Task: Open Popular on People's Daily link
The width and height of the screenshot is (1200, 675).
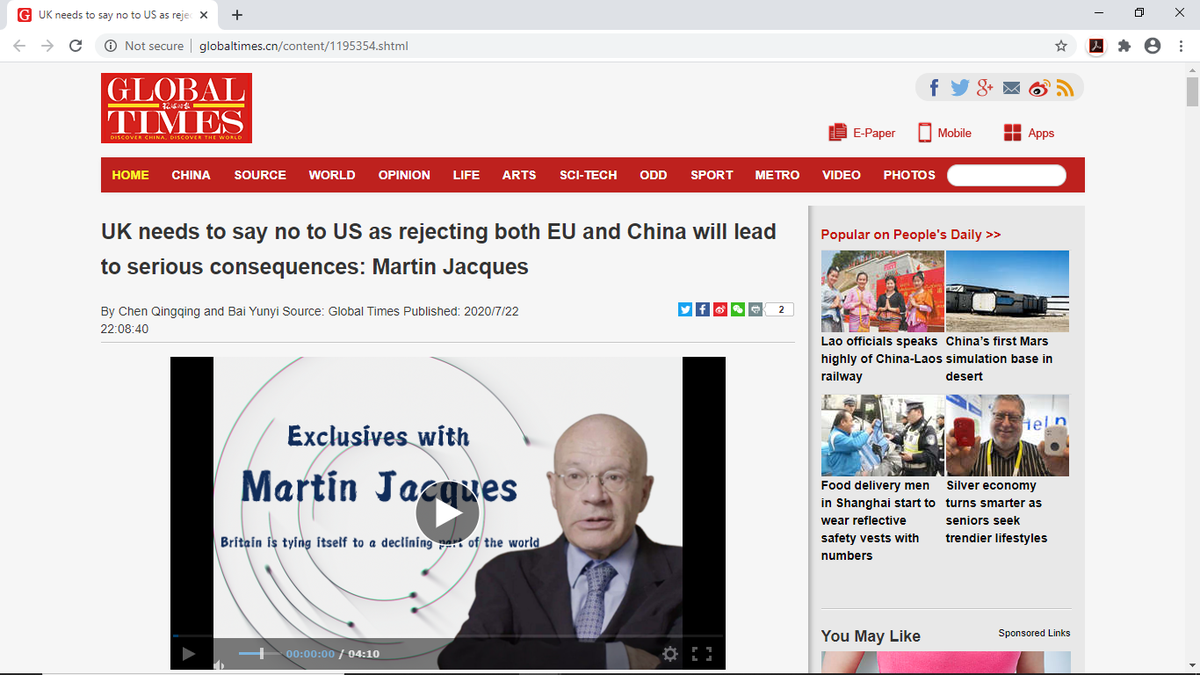Action: click(x=910, y=234)
